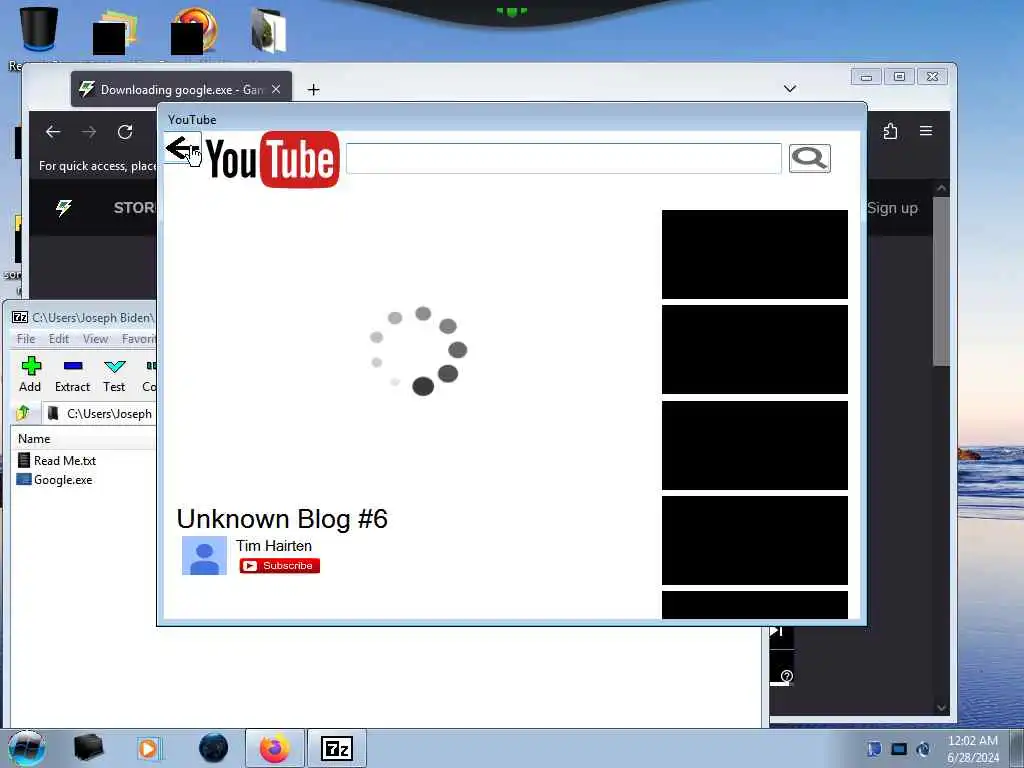
Task: Click the volume tray icon
Action: pyautogui.click(x=923, y=749)
